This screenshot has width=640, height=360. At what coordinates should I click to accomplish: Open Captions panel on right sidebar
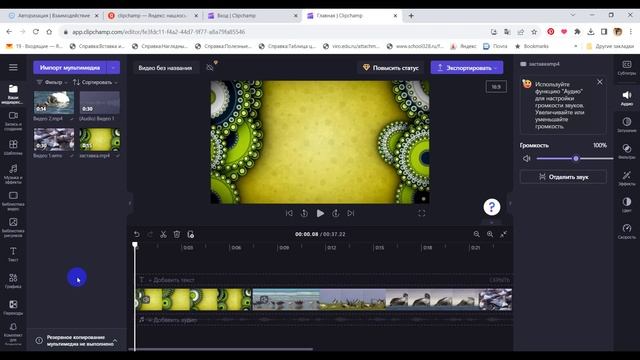click(x=627, y=67)
